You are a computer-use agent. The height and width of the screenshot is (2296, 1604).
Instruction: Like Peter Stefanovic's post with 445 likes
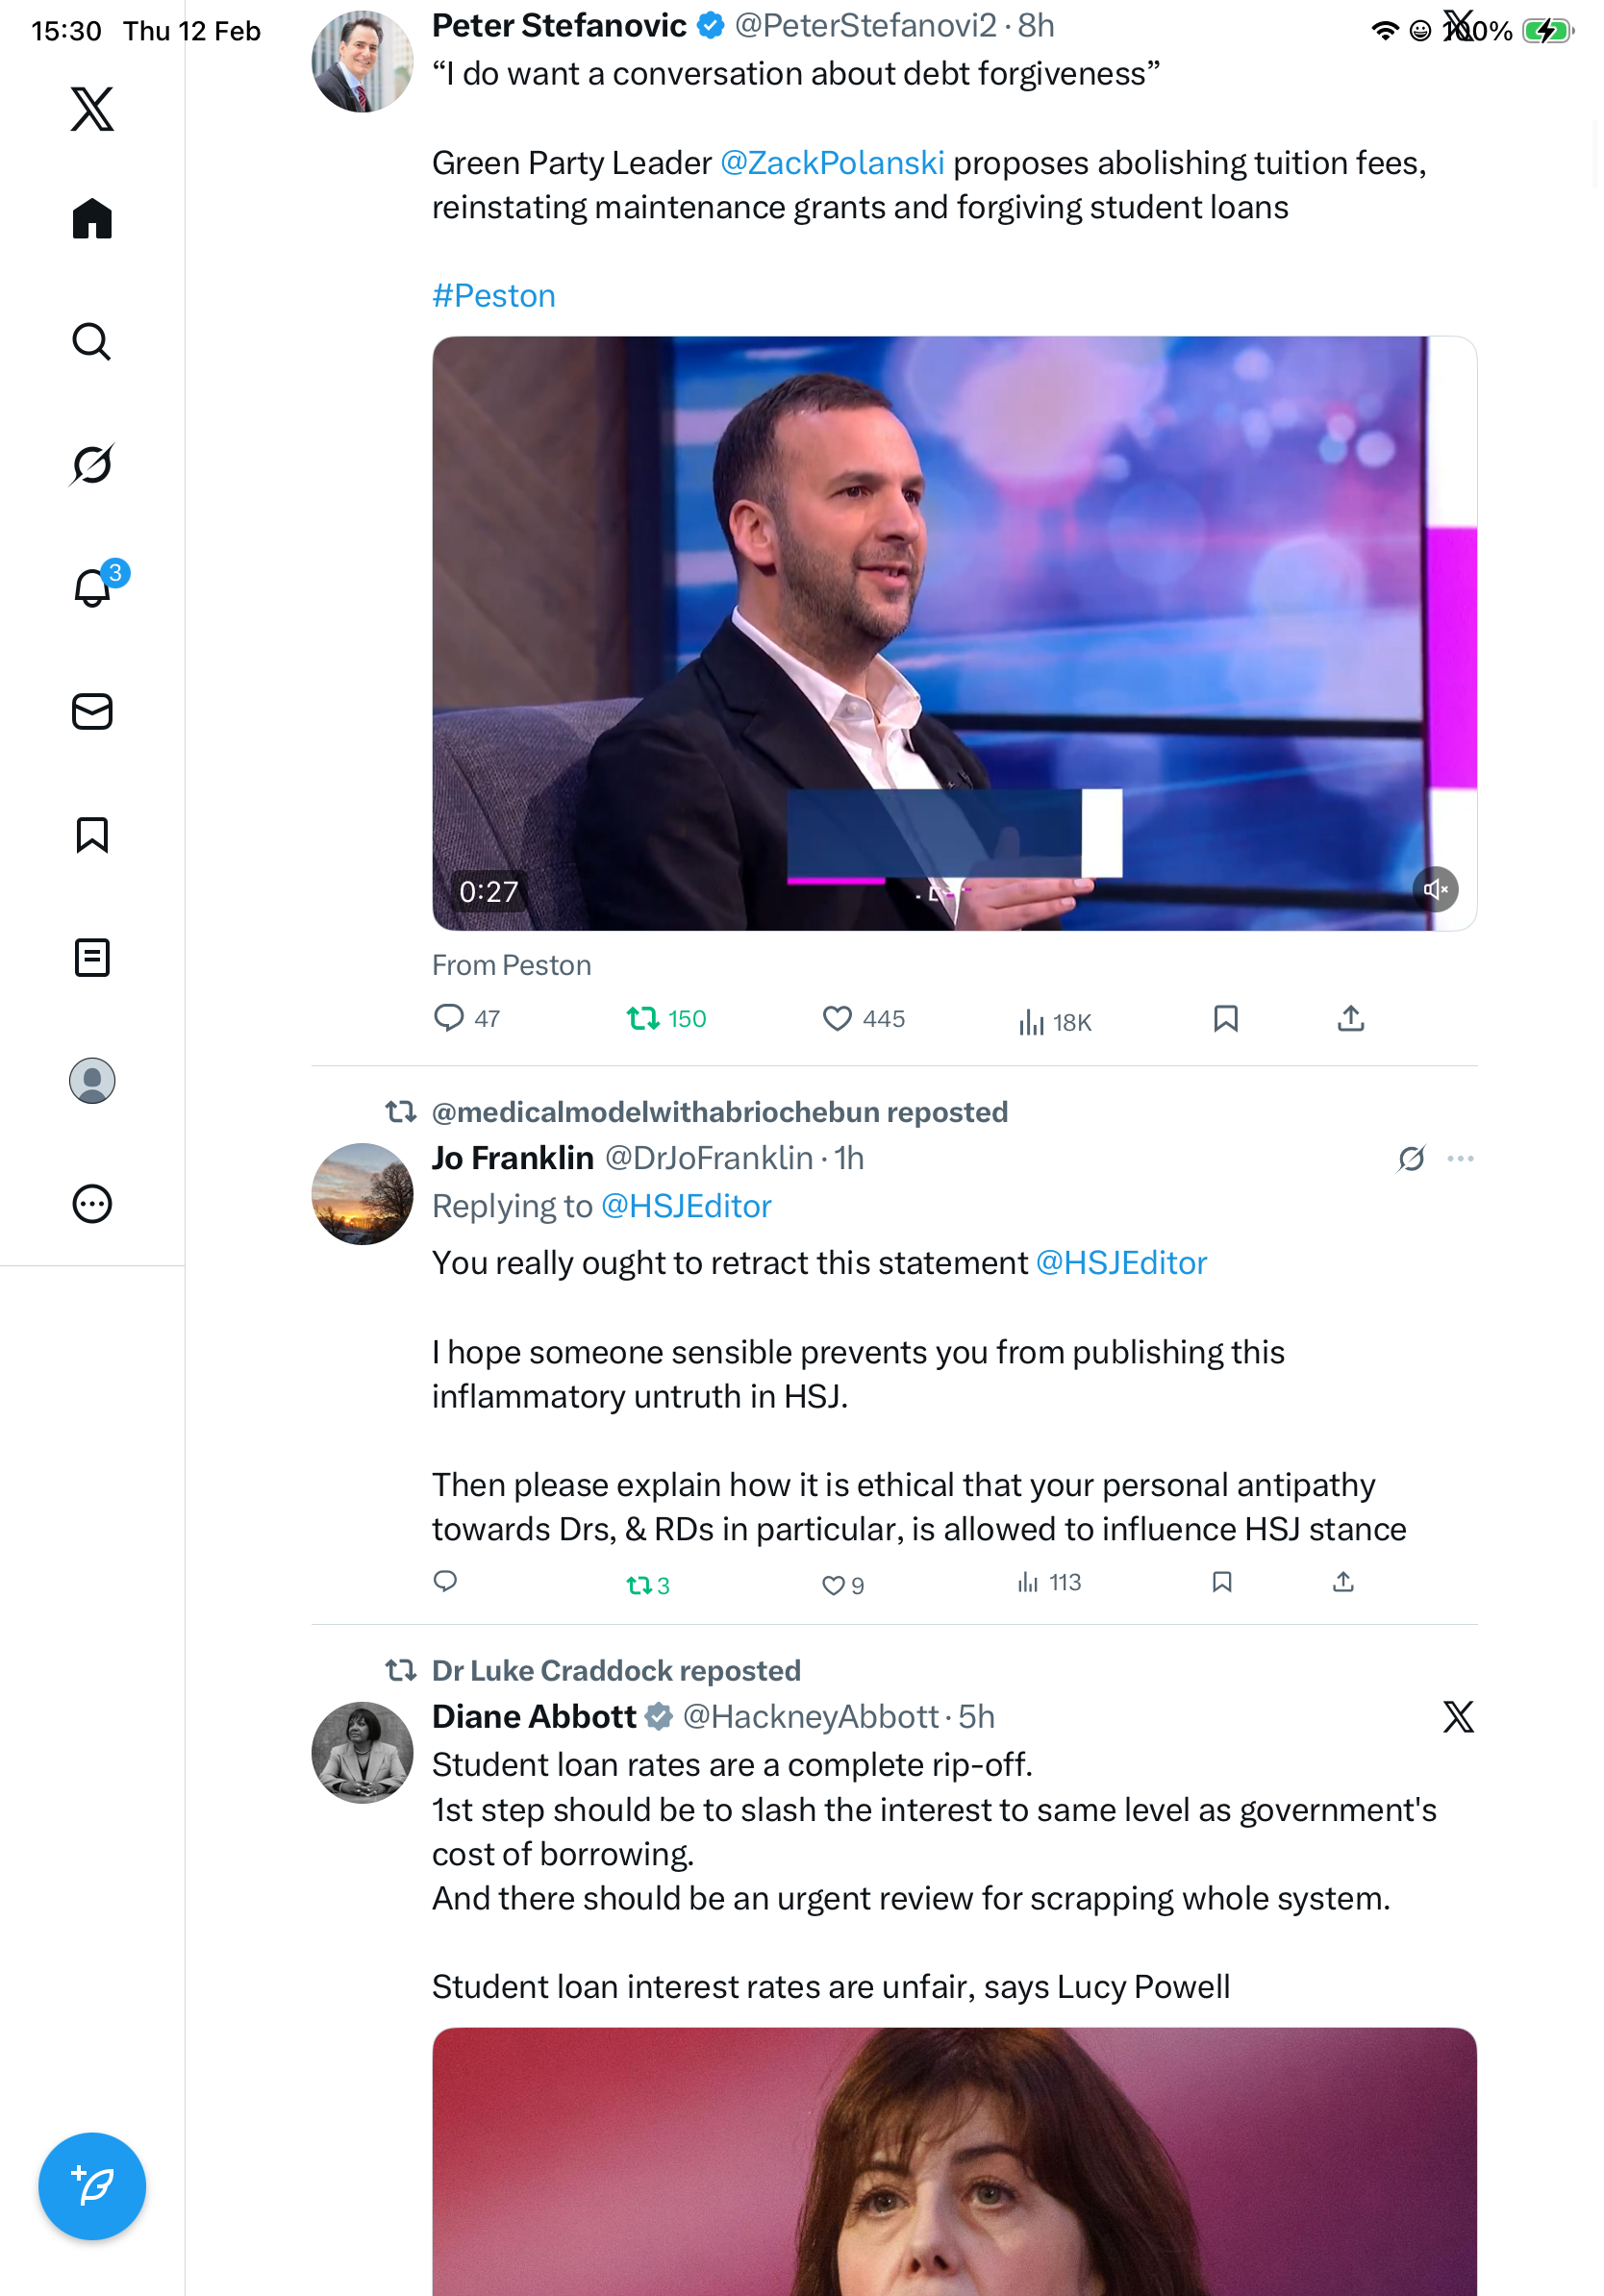pyautogui.click(x=863, y=1018)
